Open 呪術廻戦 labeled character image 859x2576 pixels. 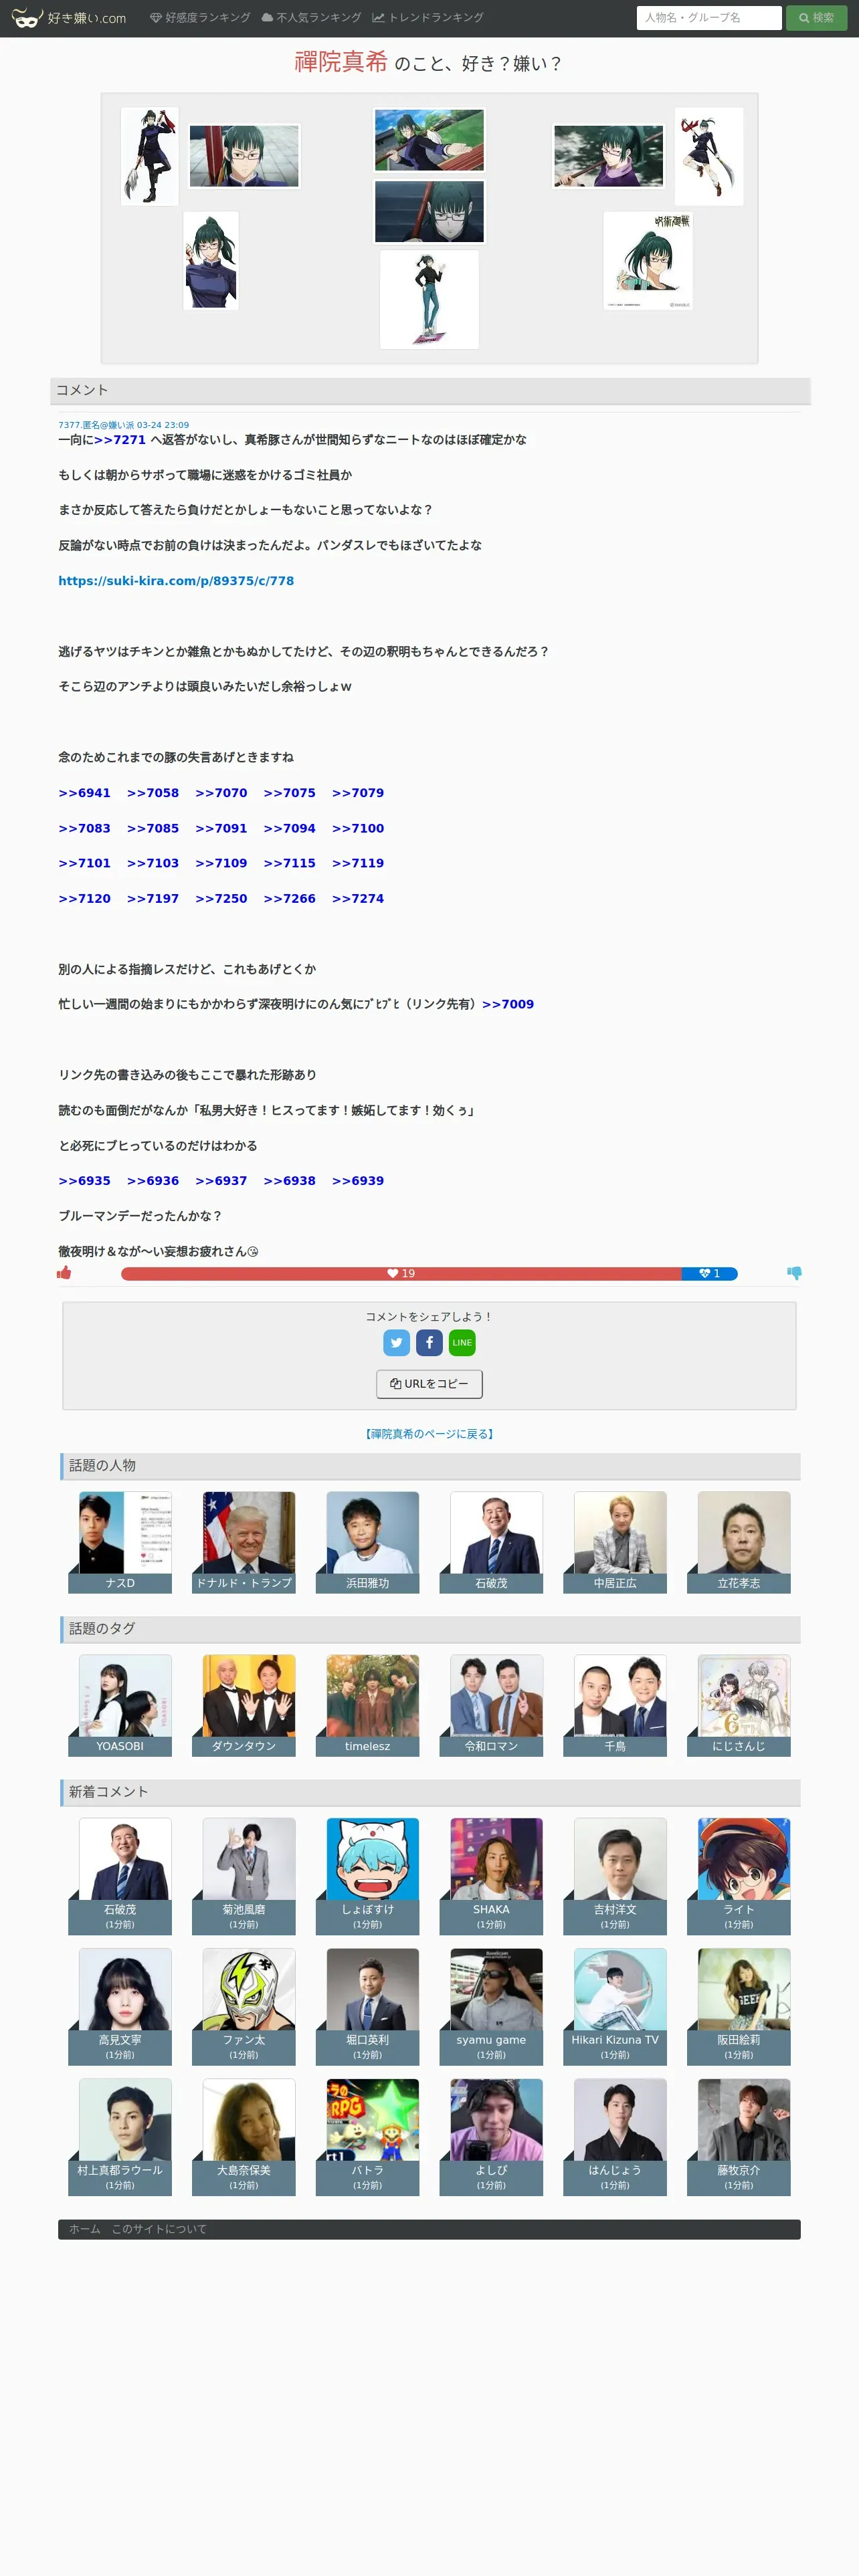648,260
